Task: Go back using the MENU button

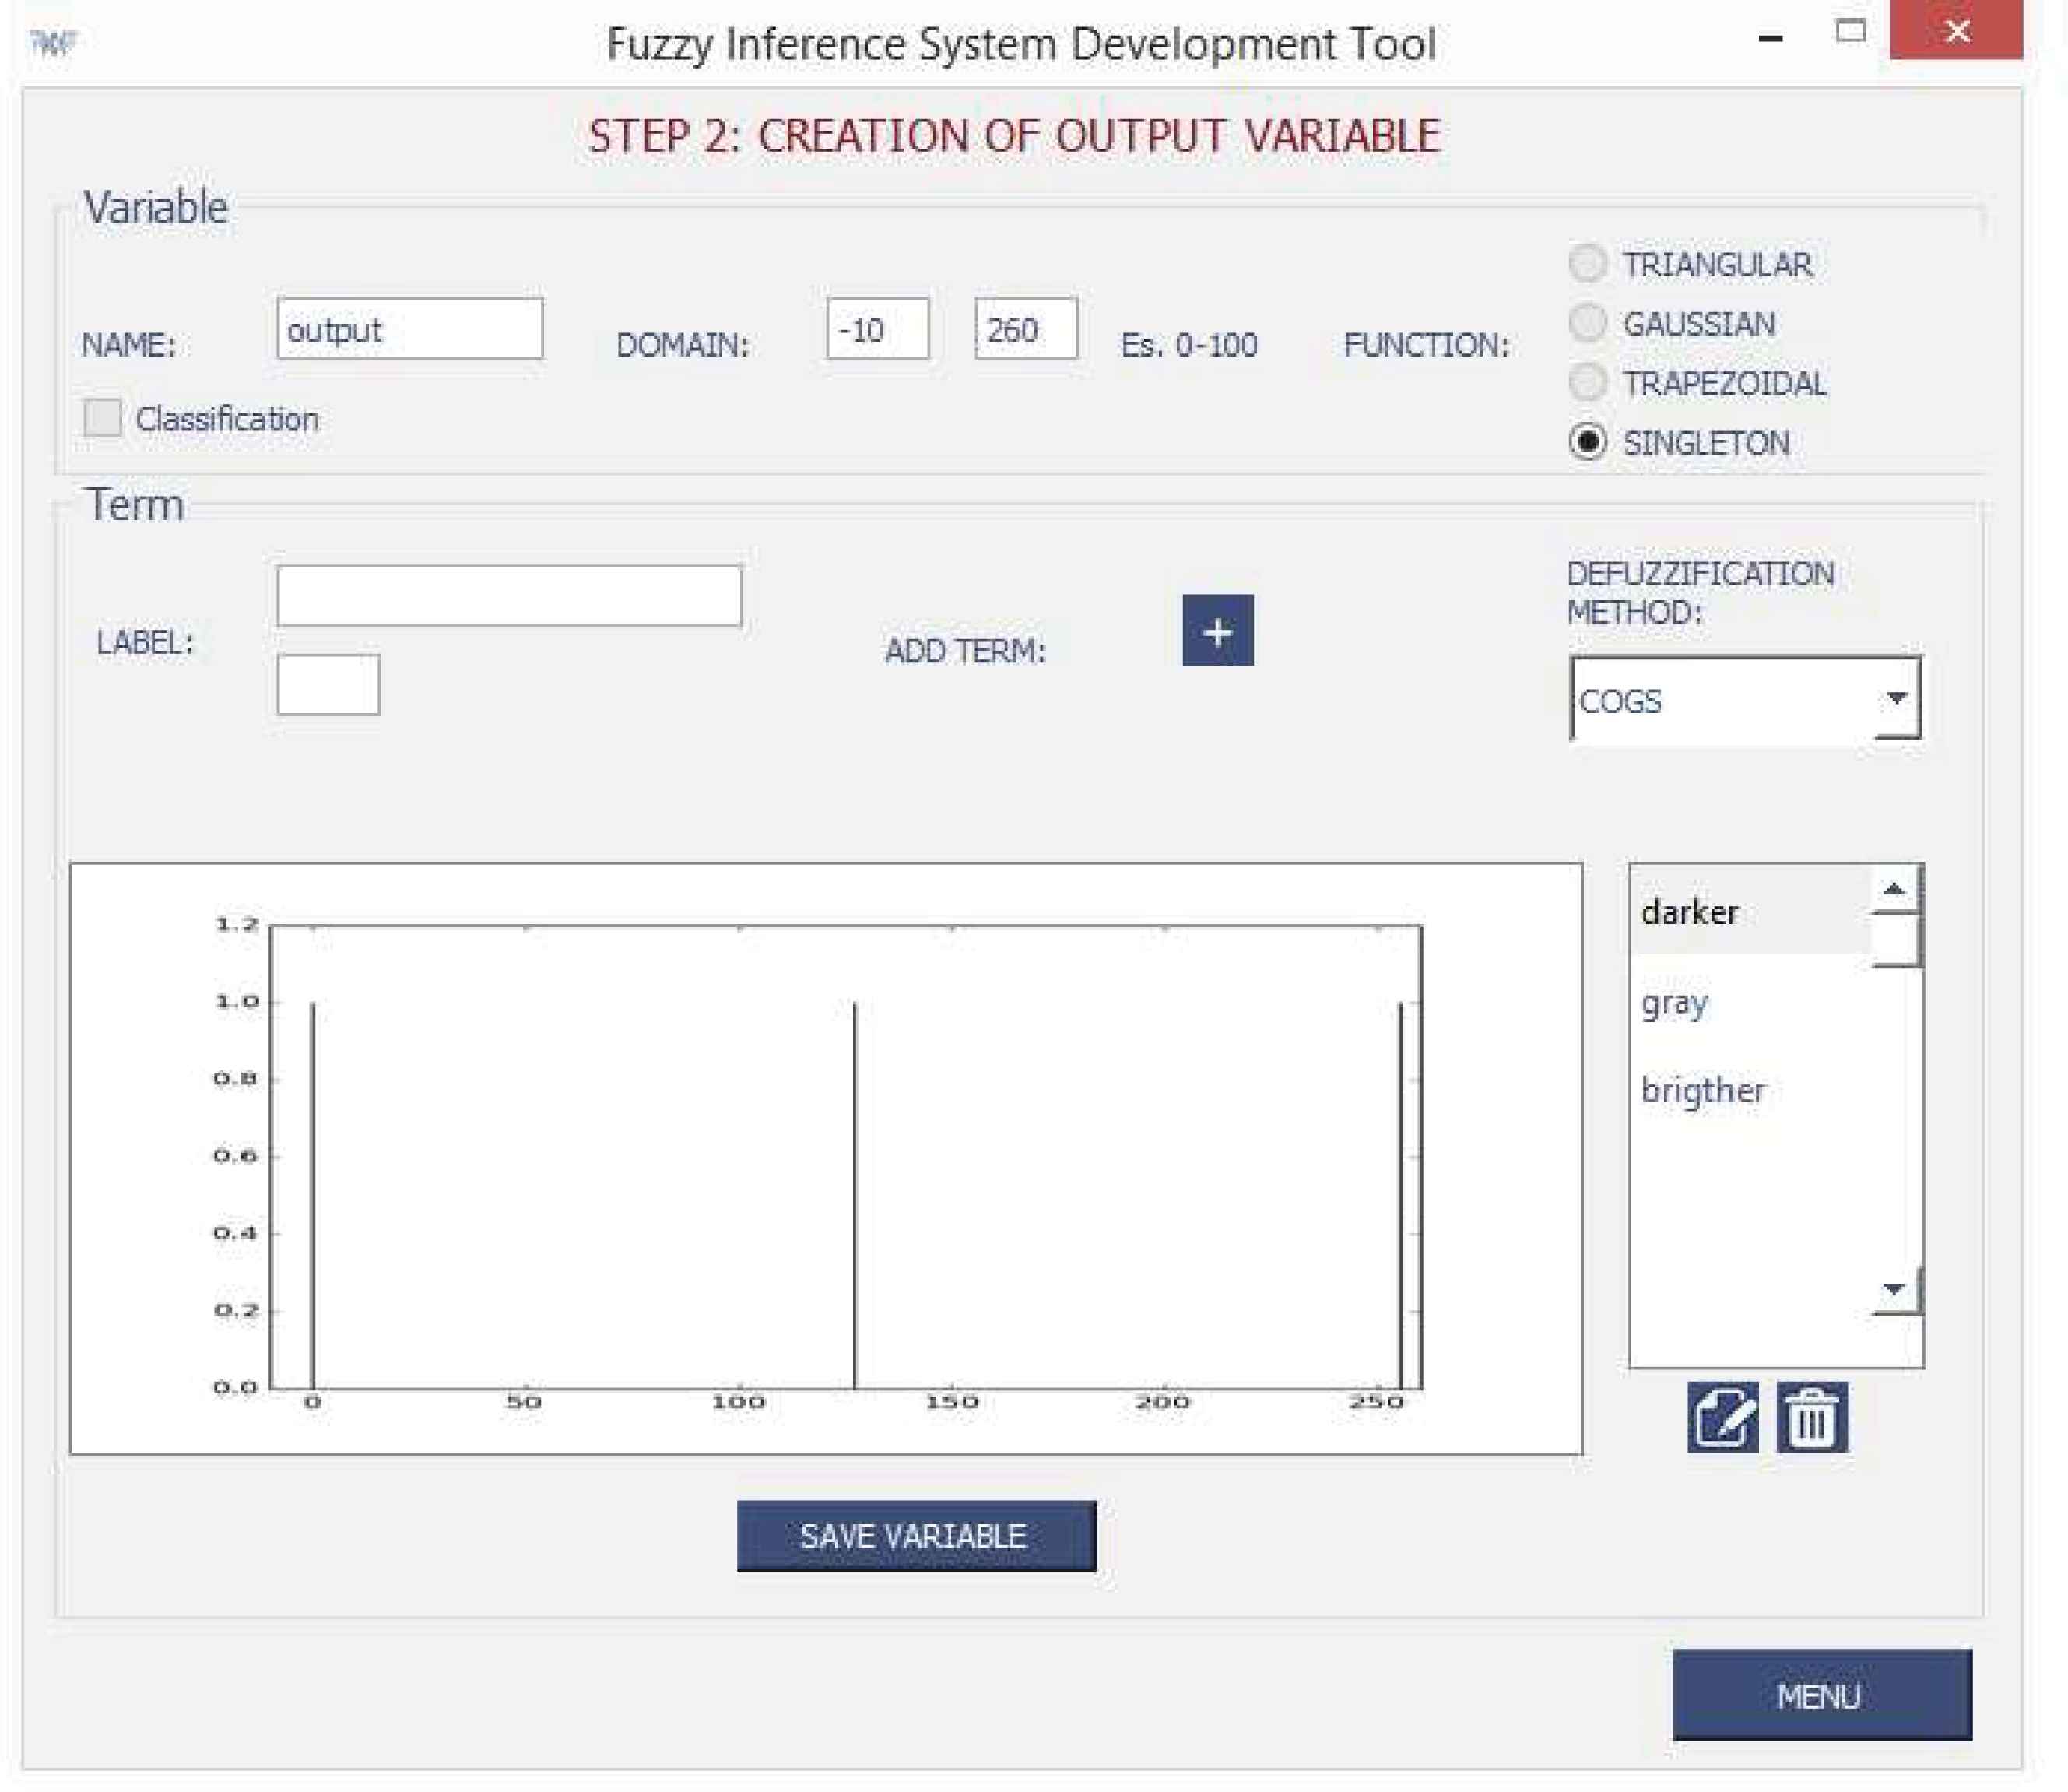Action: [1821, 1696]
